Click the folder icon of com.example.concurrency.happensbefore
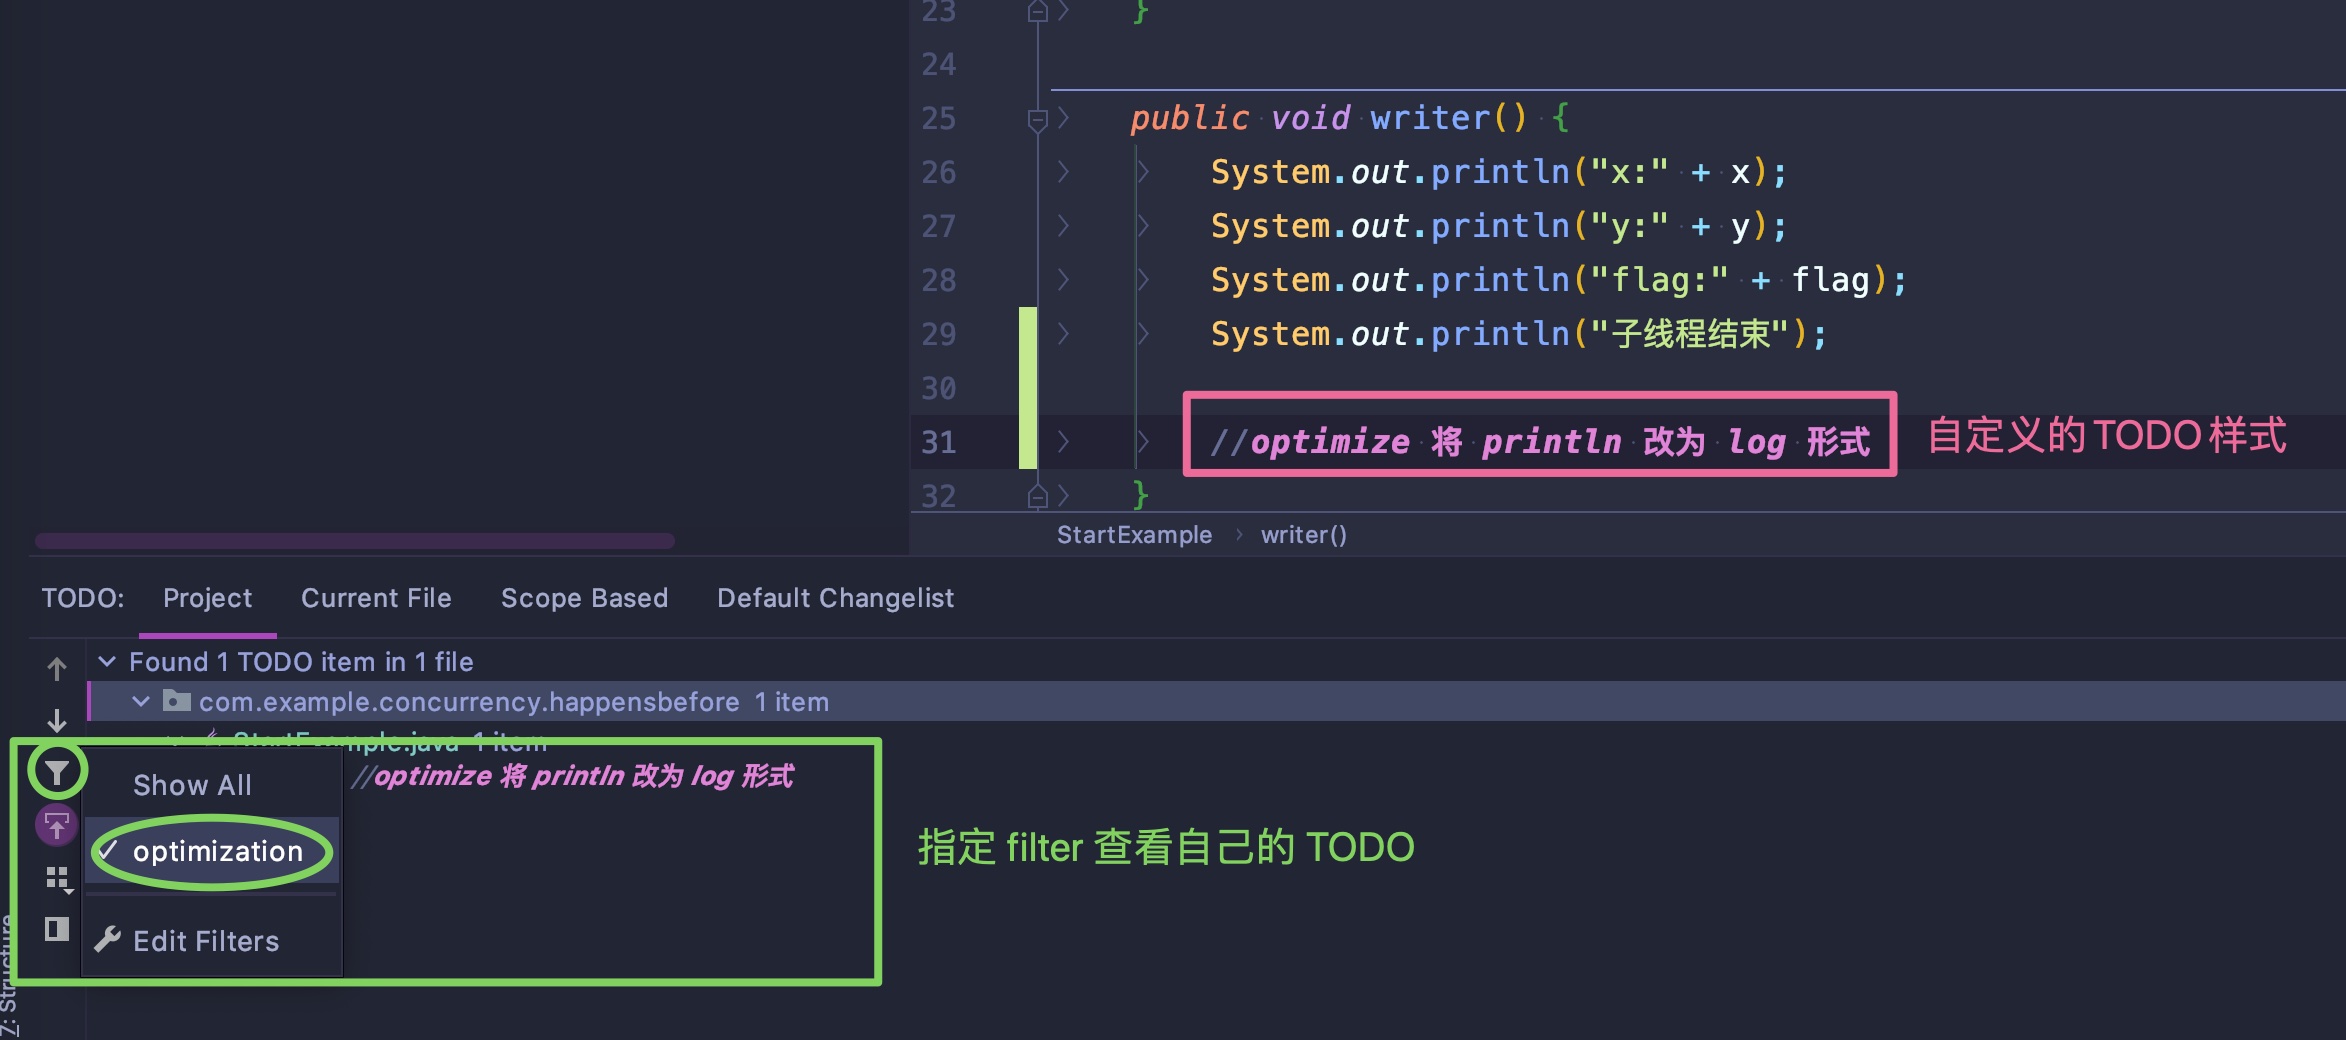Screen dimensions: 2346x1040 (x=177, y=701)
